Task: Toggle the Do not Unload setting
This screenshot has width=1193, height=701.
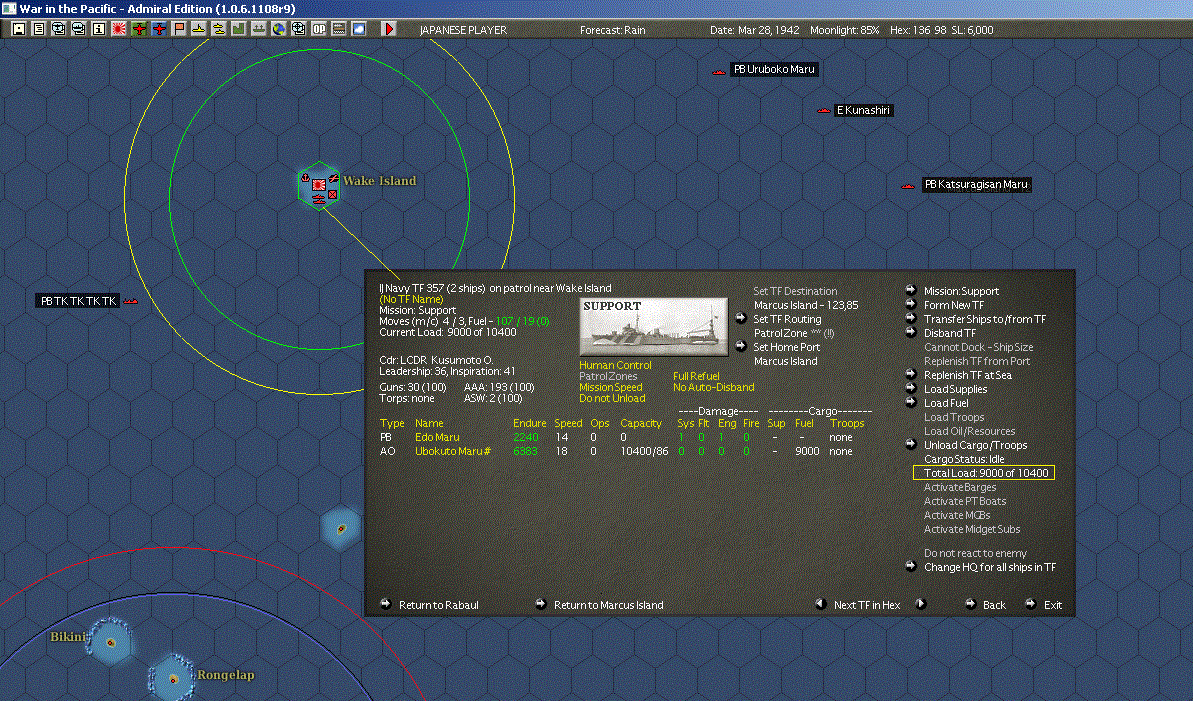Action: click(x=612, y=398)
